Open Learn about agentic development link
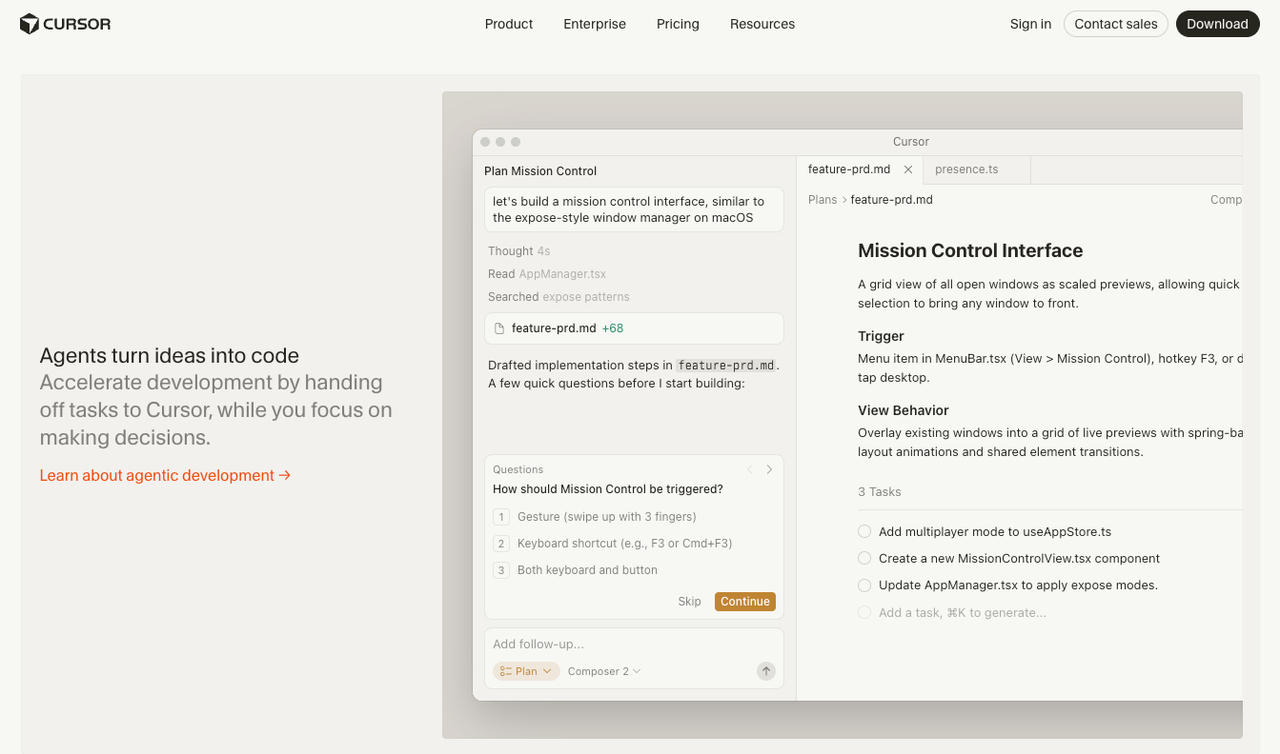Screen dimensions: 1280x754 (165, 475)
